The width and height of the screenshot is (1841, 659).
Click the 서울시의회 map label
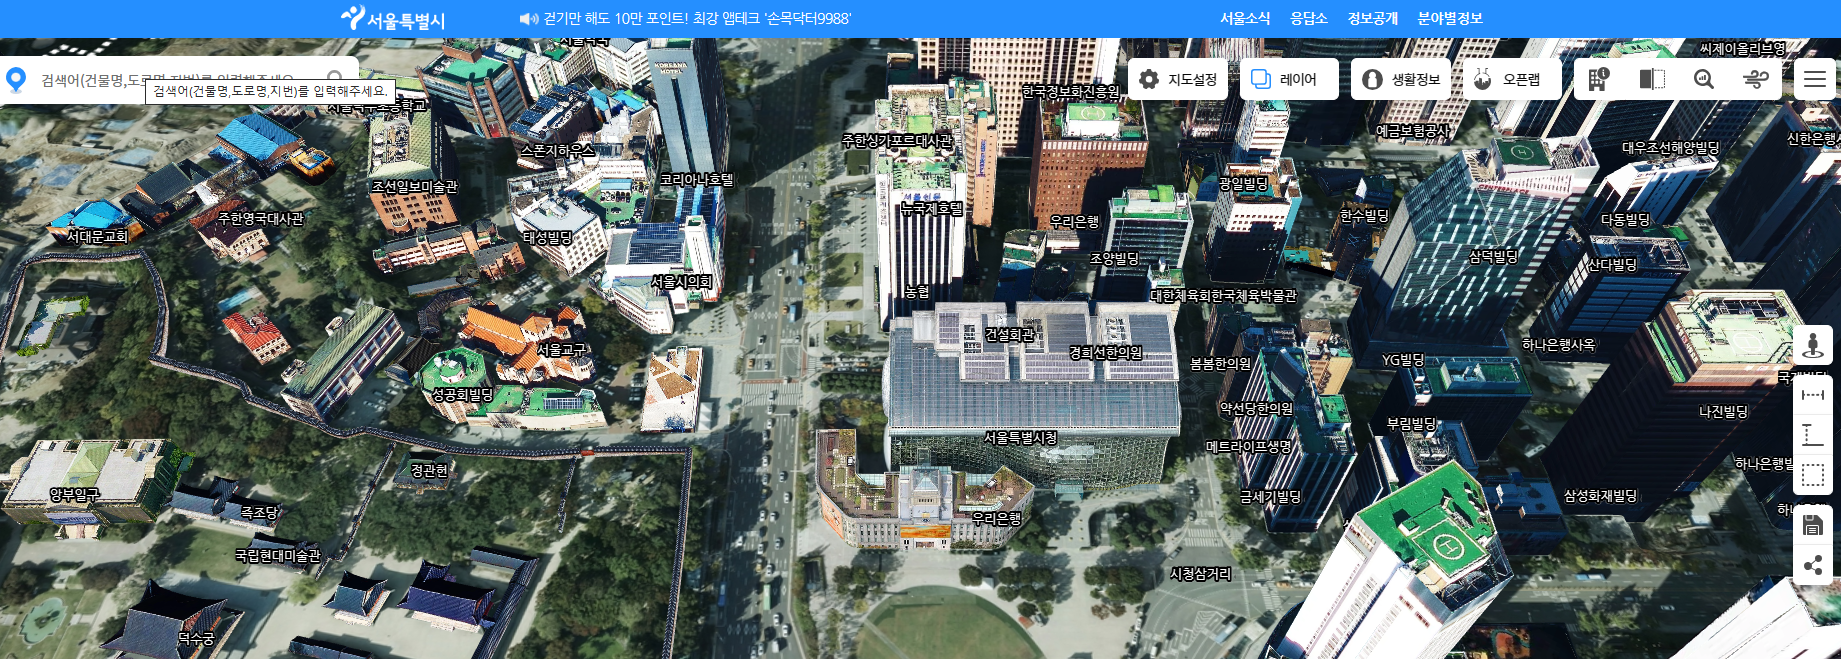tap(681, 282)
